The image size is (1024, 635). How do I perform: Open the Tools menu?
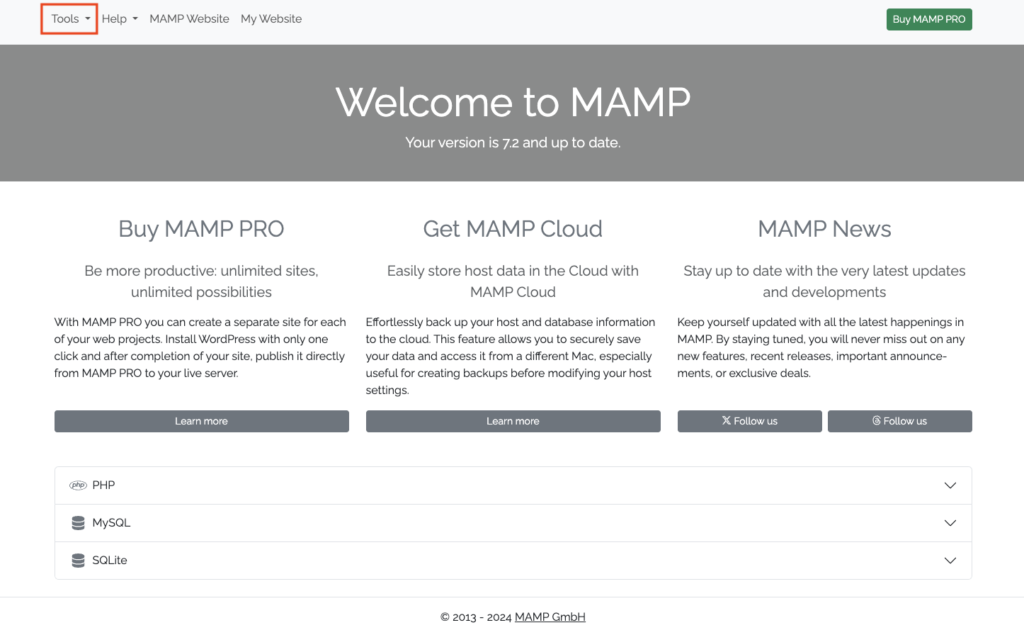[66, 19]
